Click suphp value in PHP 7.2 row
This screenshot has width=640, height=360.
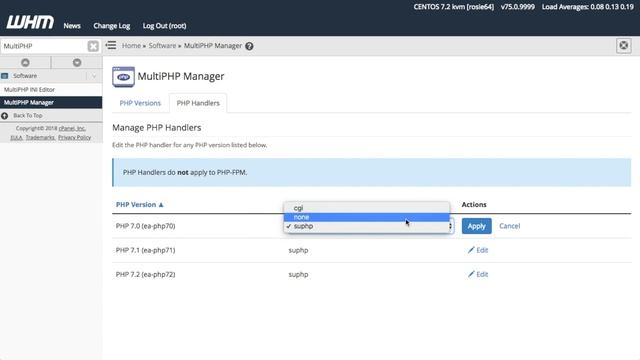[x=298, y=274]
